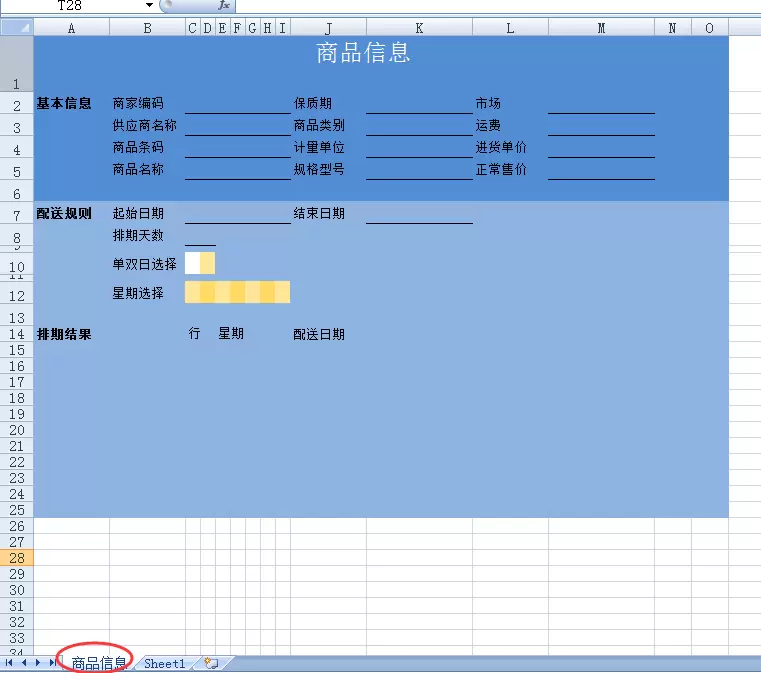Select the 商品信息 sheet tab

[98, 663]
